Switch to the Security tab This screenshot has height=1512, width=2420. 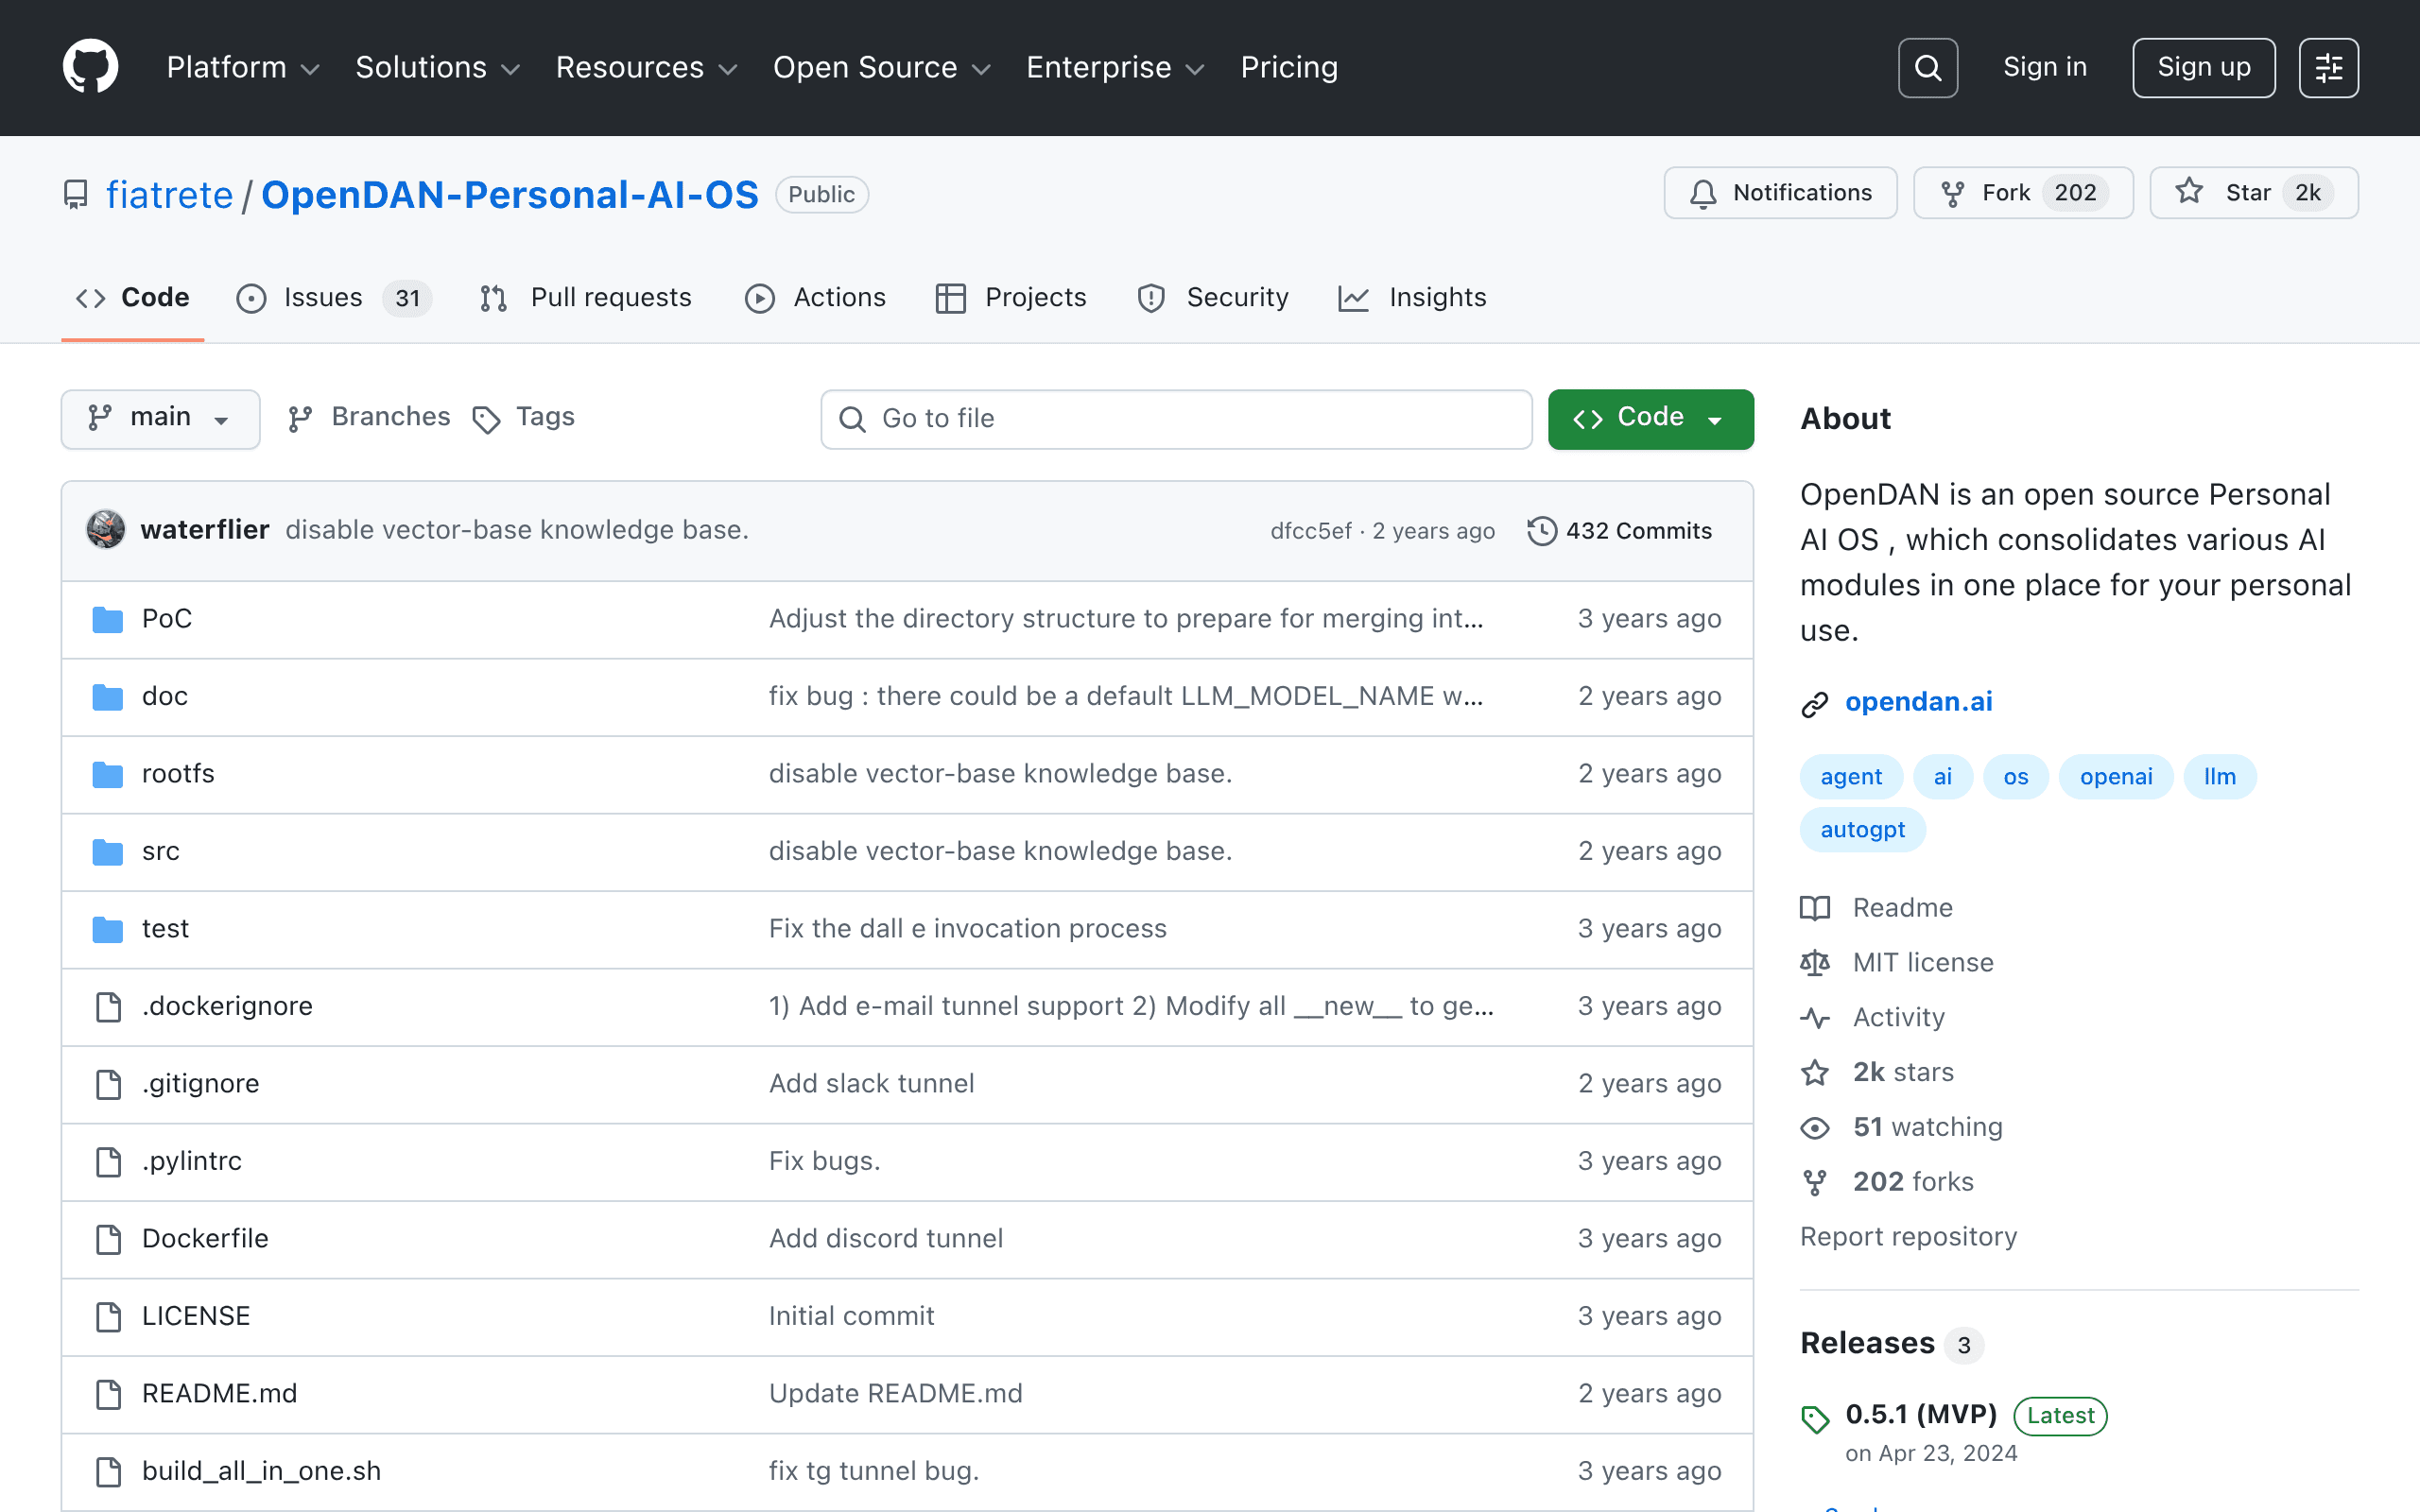1213,297
